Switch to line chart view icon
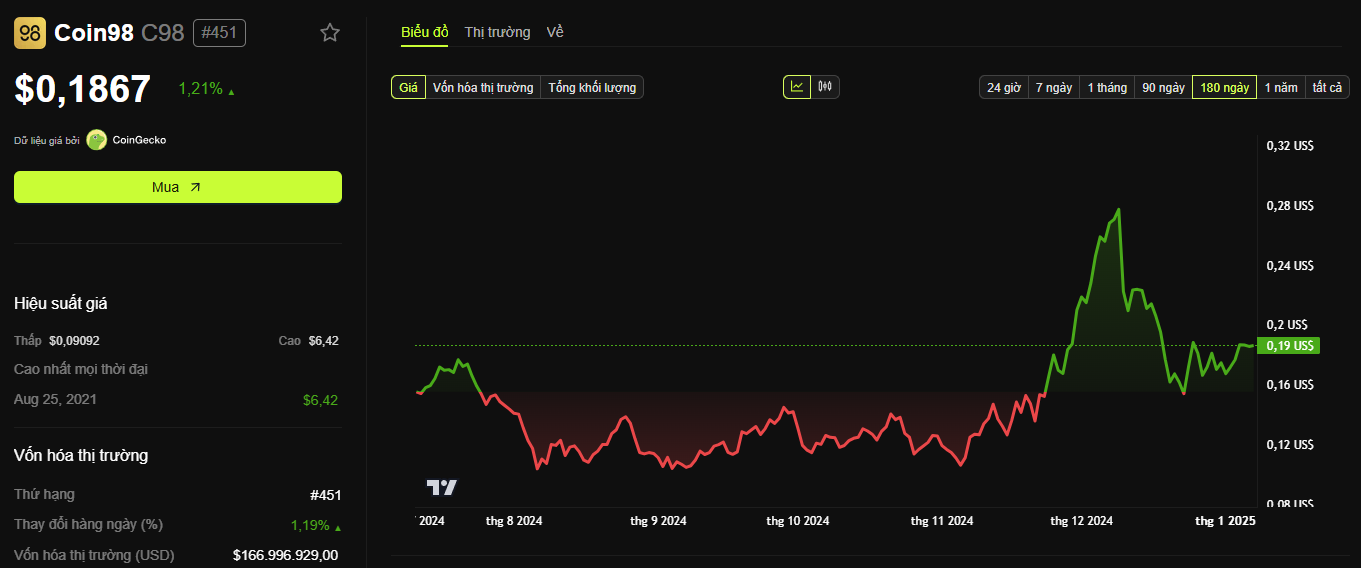 797,87
